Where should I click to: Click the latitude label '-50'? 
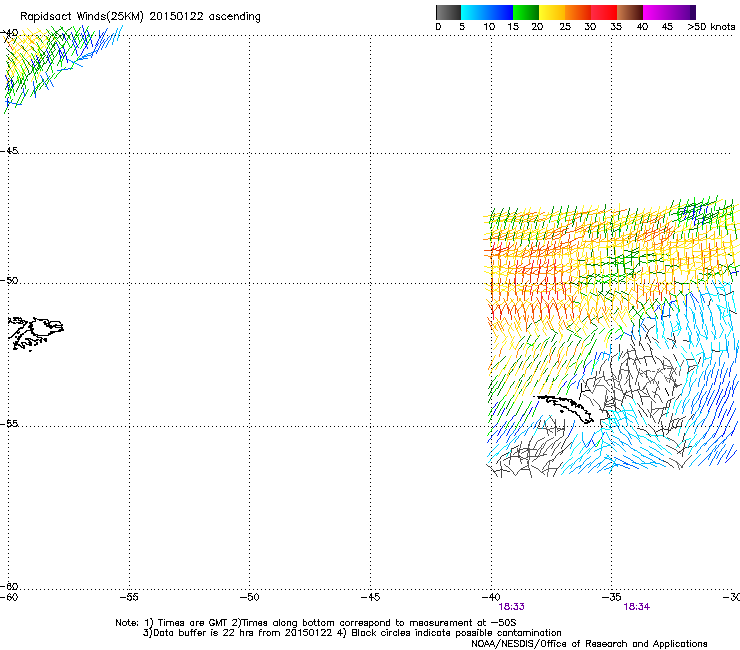tap(9, 280)
